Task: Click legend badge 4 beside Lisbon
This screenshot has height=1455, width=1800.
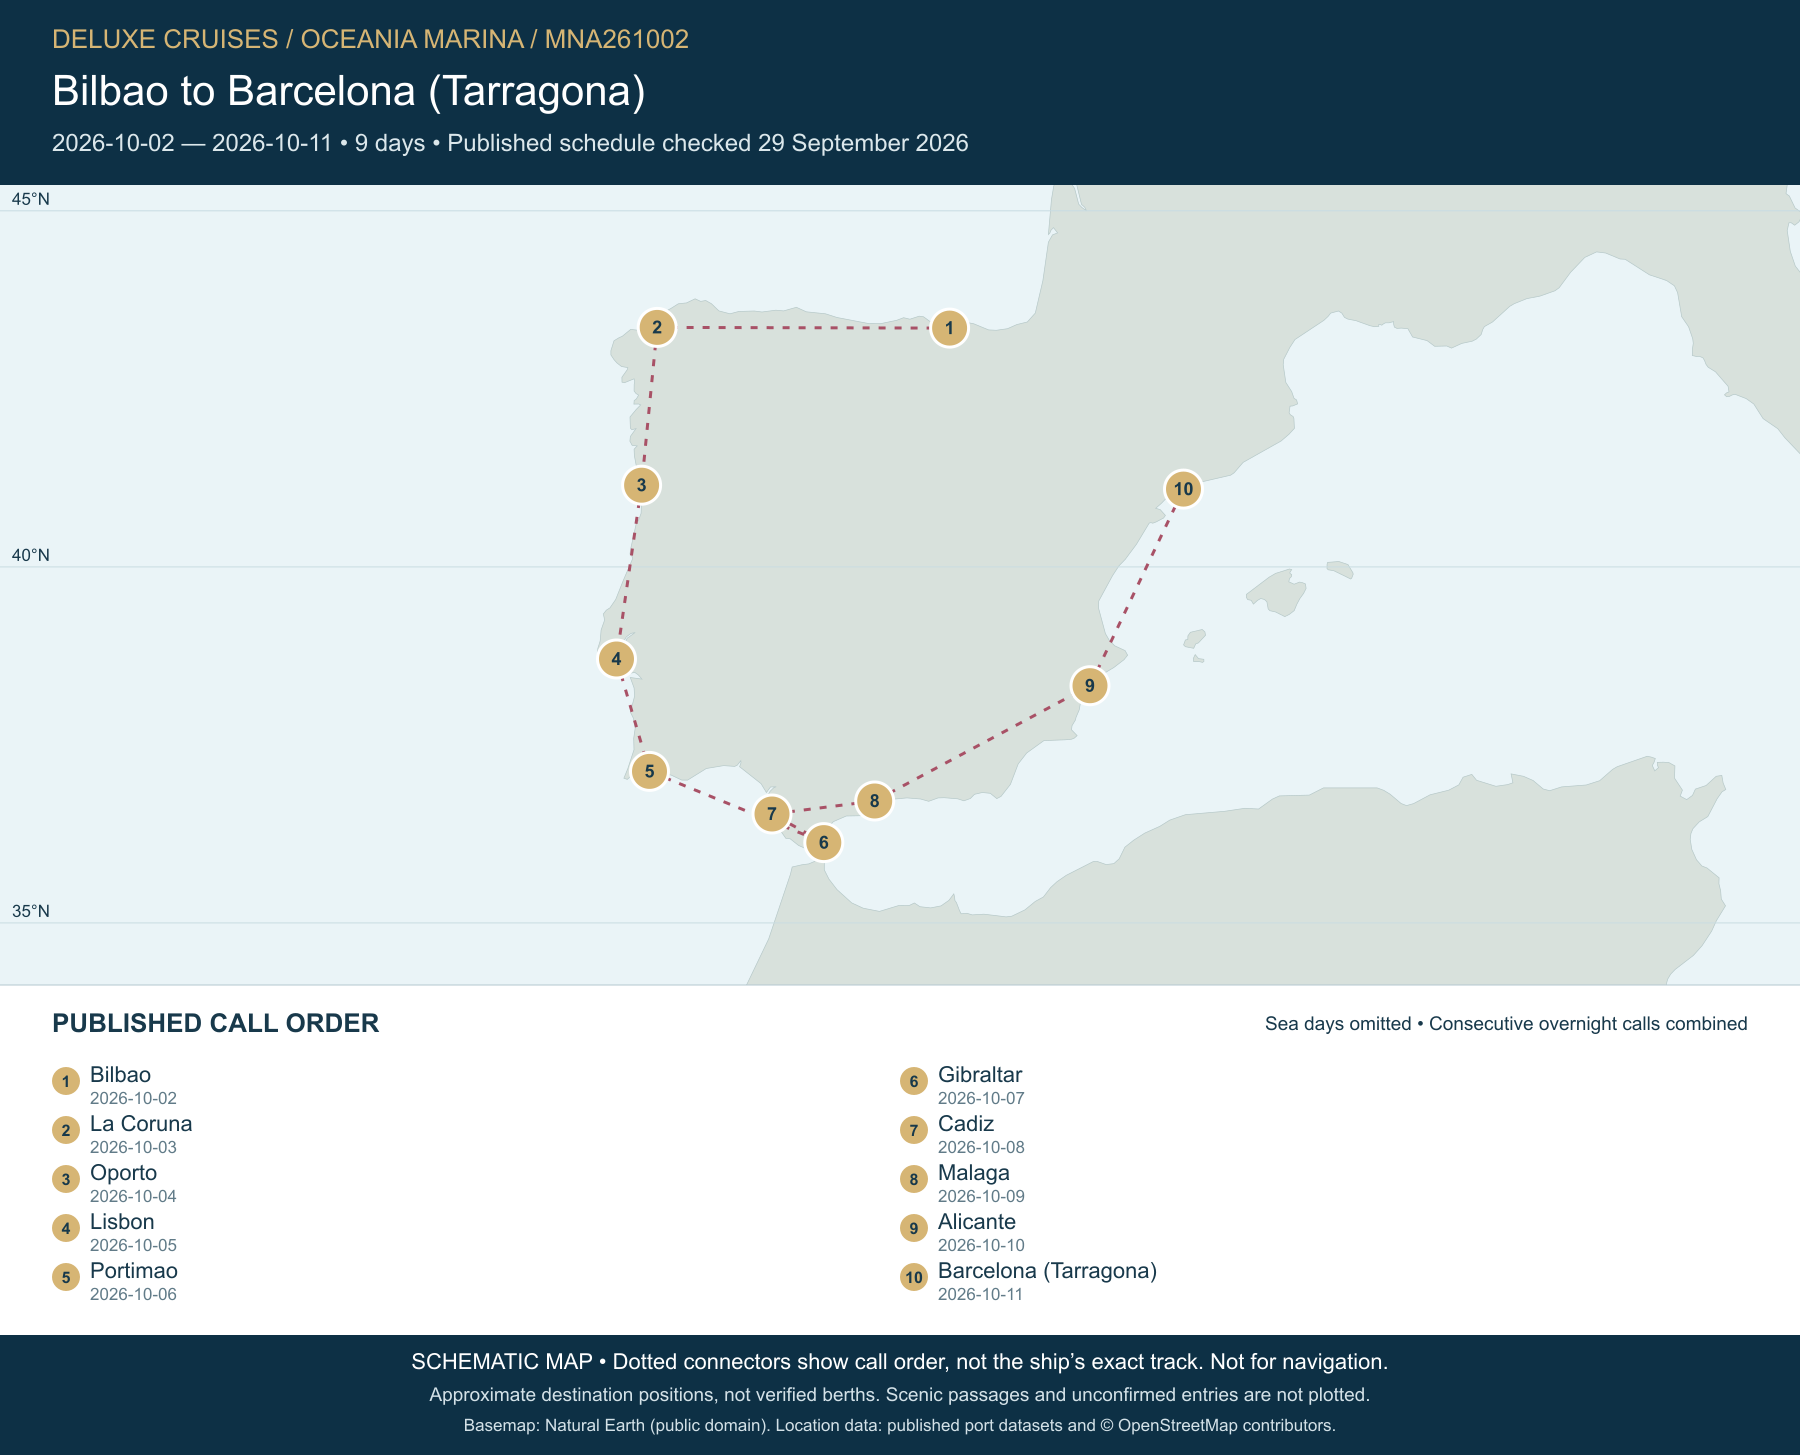Action: [66, 1228]
